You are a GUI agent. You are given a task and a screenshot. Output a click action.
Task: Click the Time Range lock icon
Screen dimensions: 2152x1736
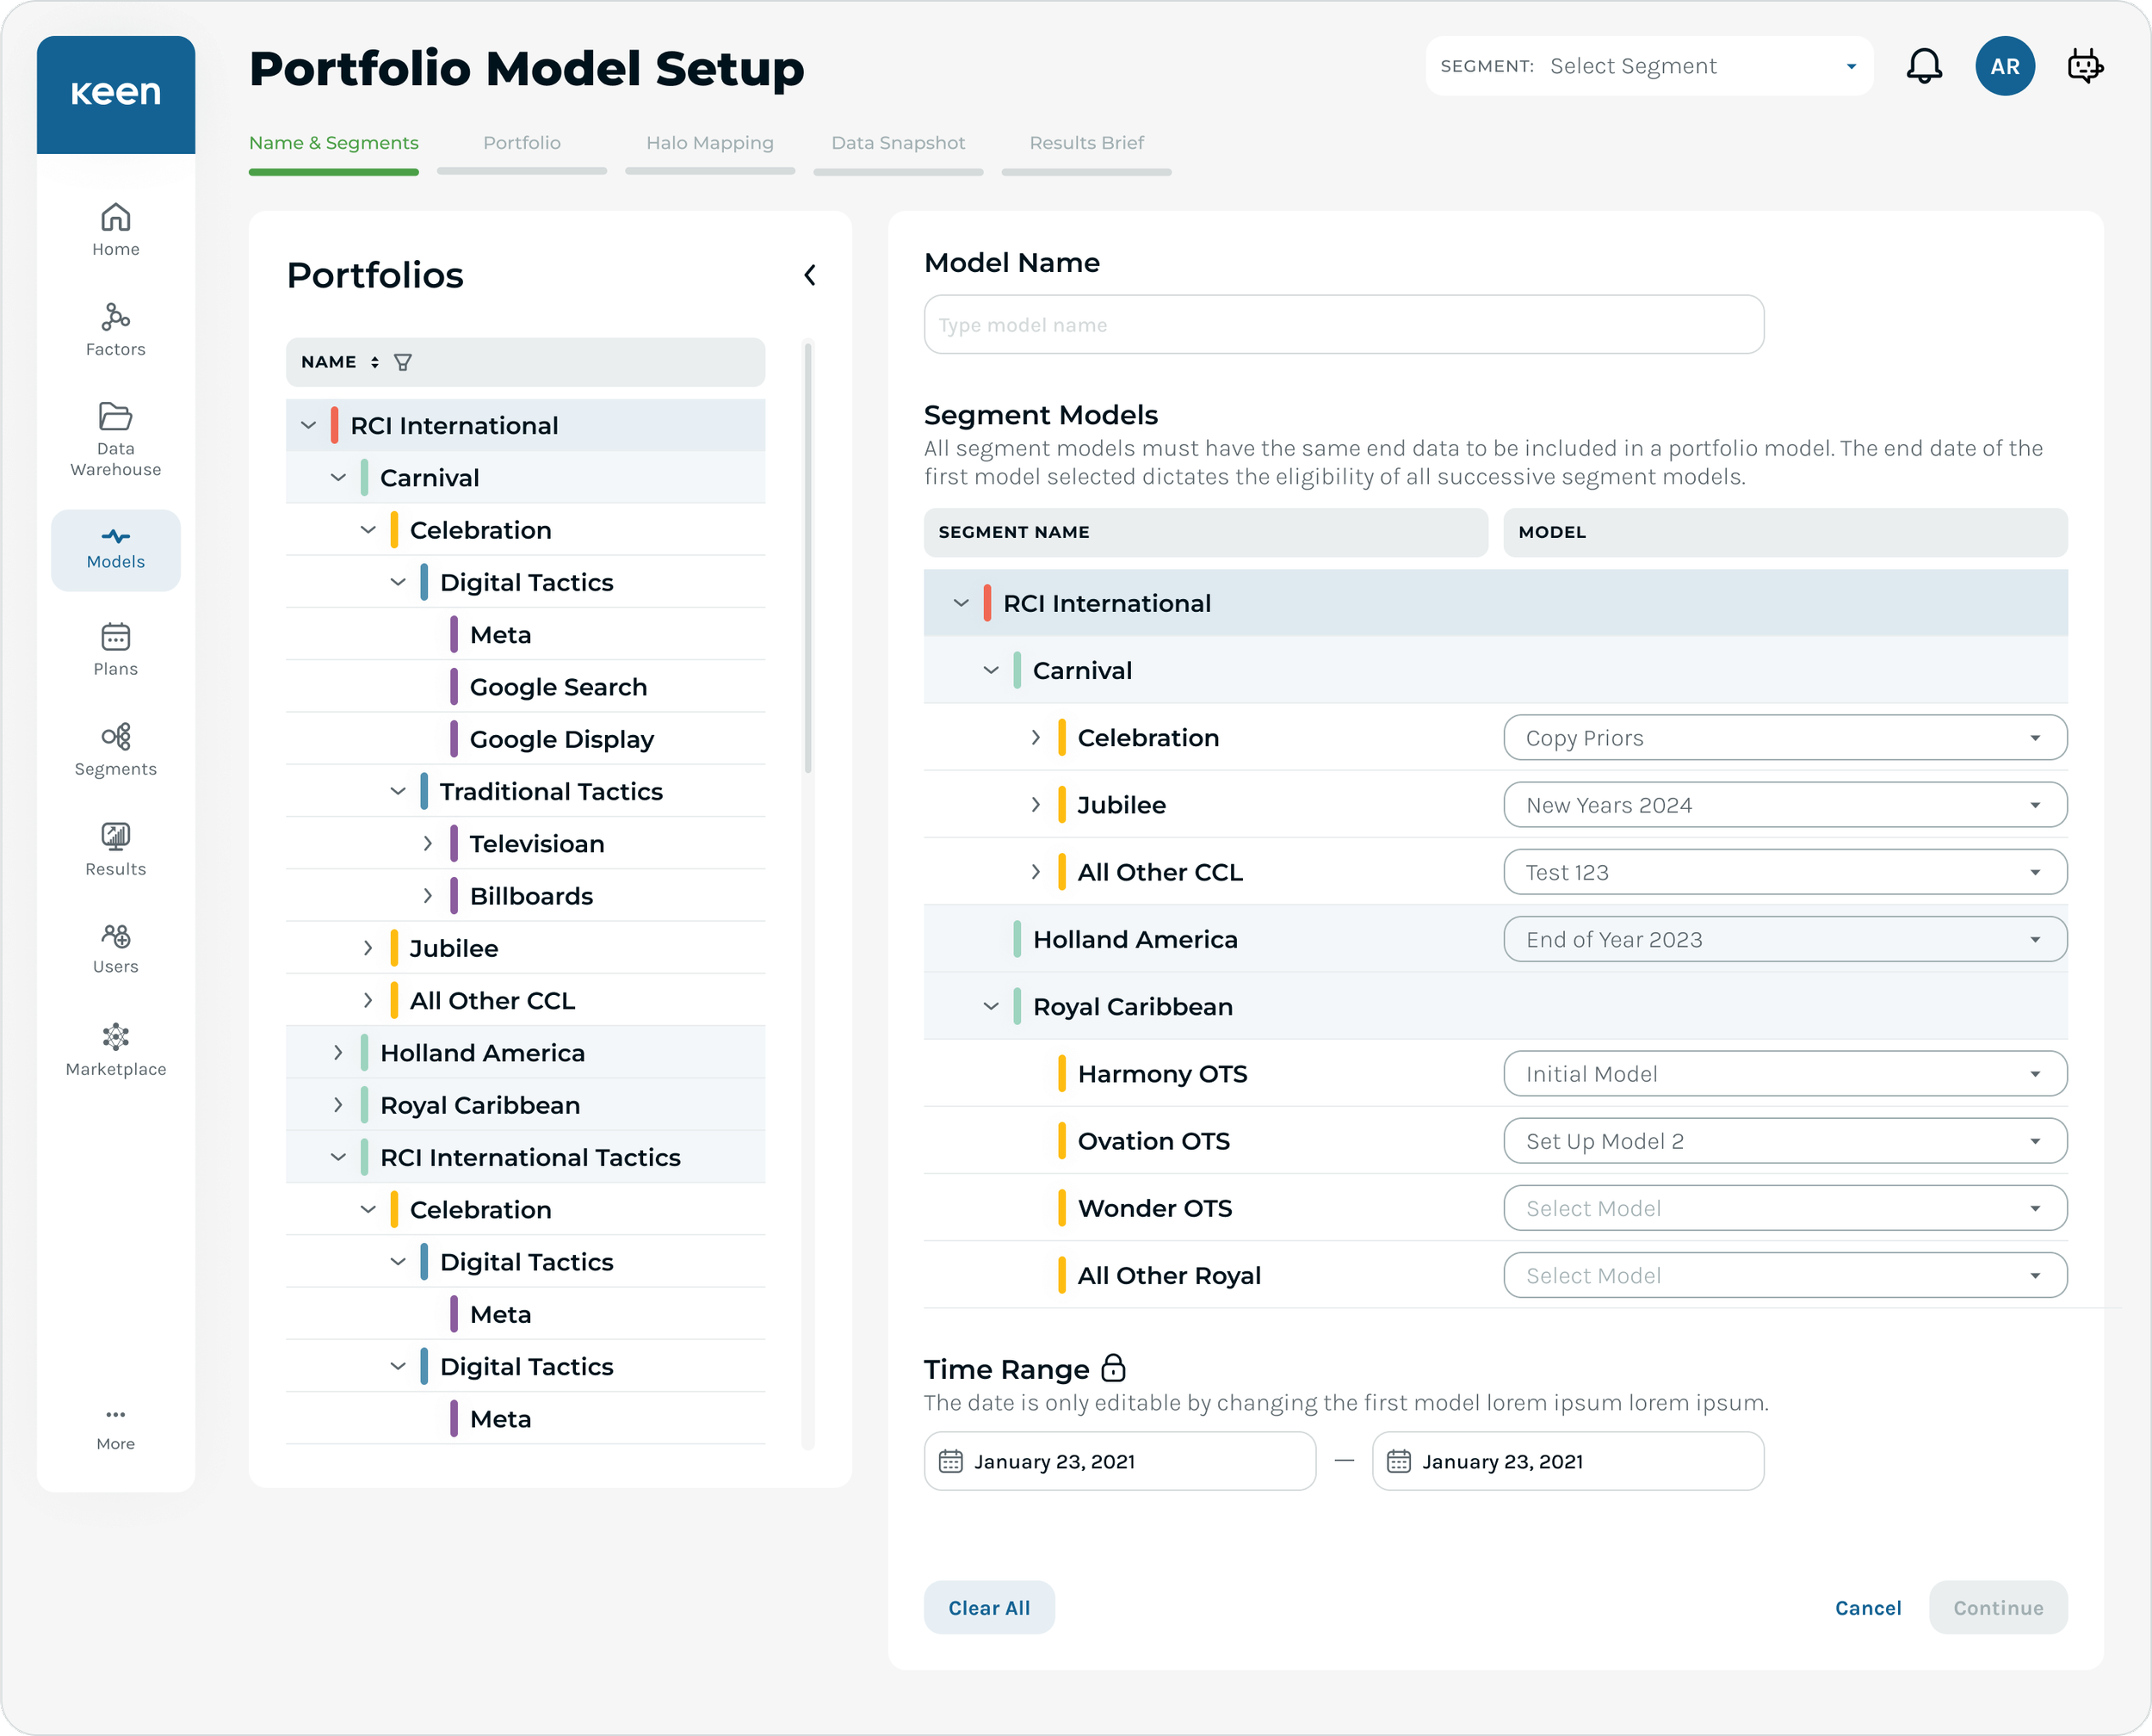1113,1368
